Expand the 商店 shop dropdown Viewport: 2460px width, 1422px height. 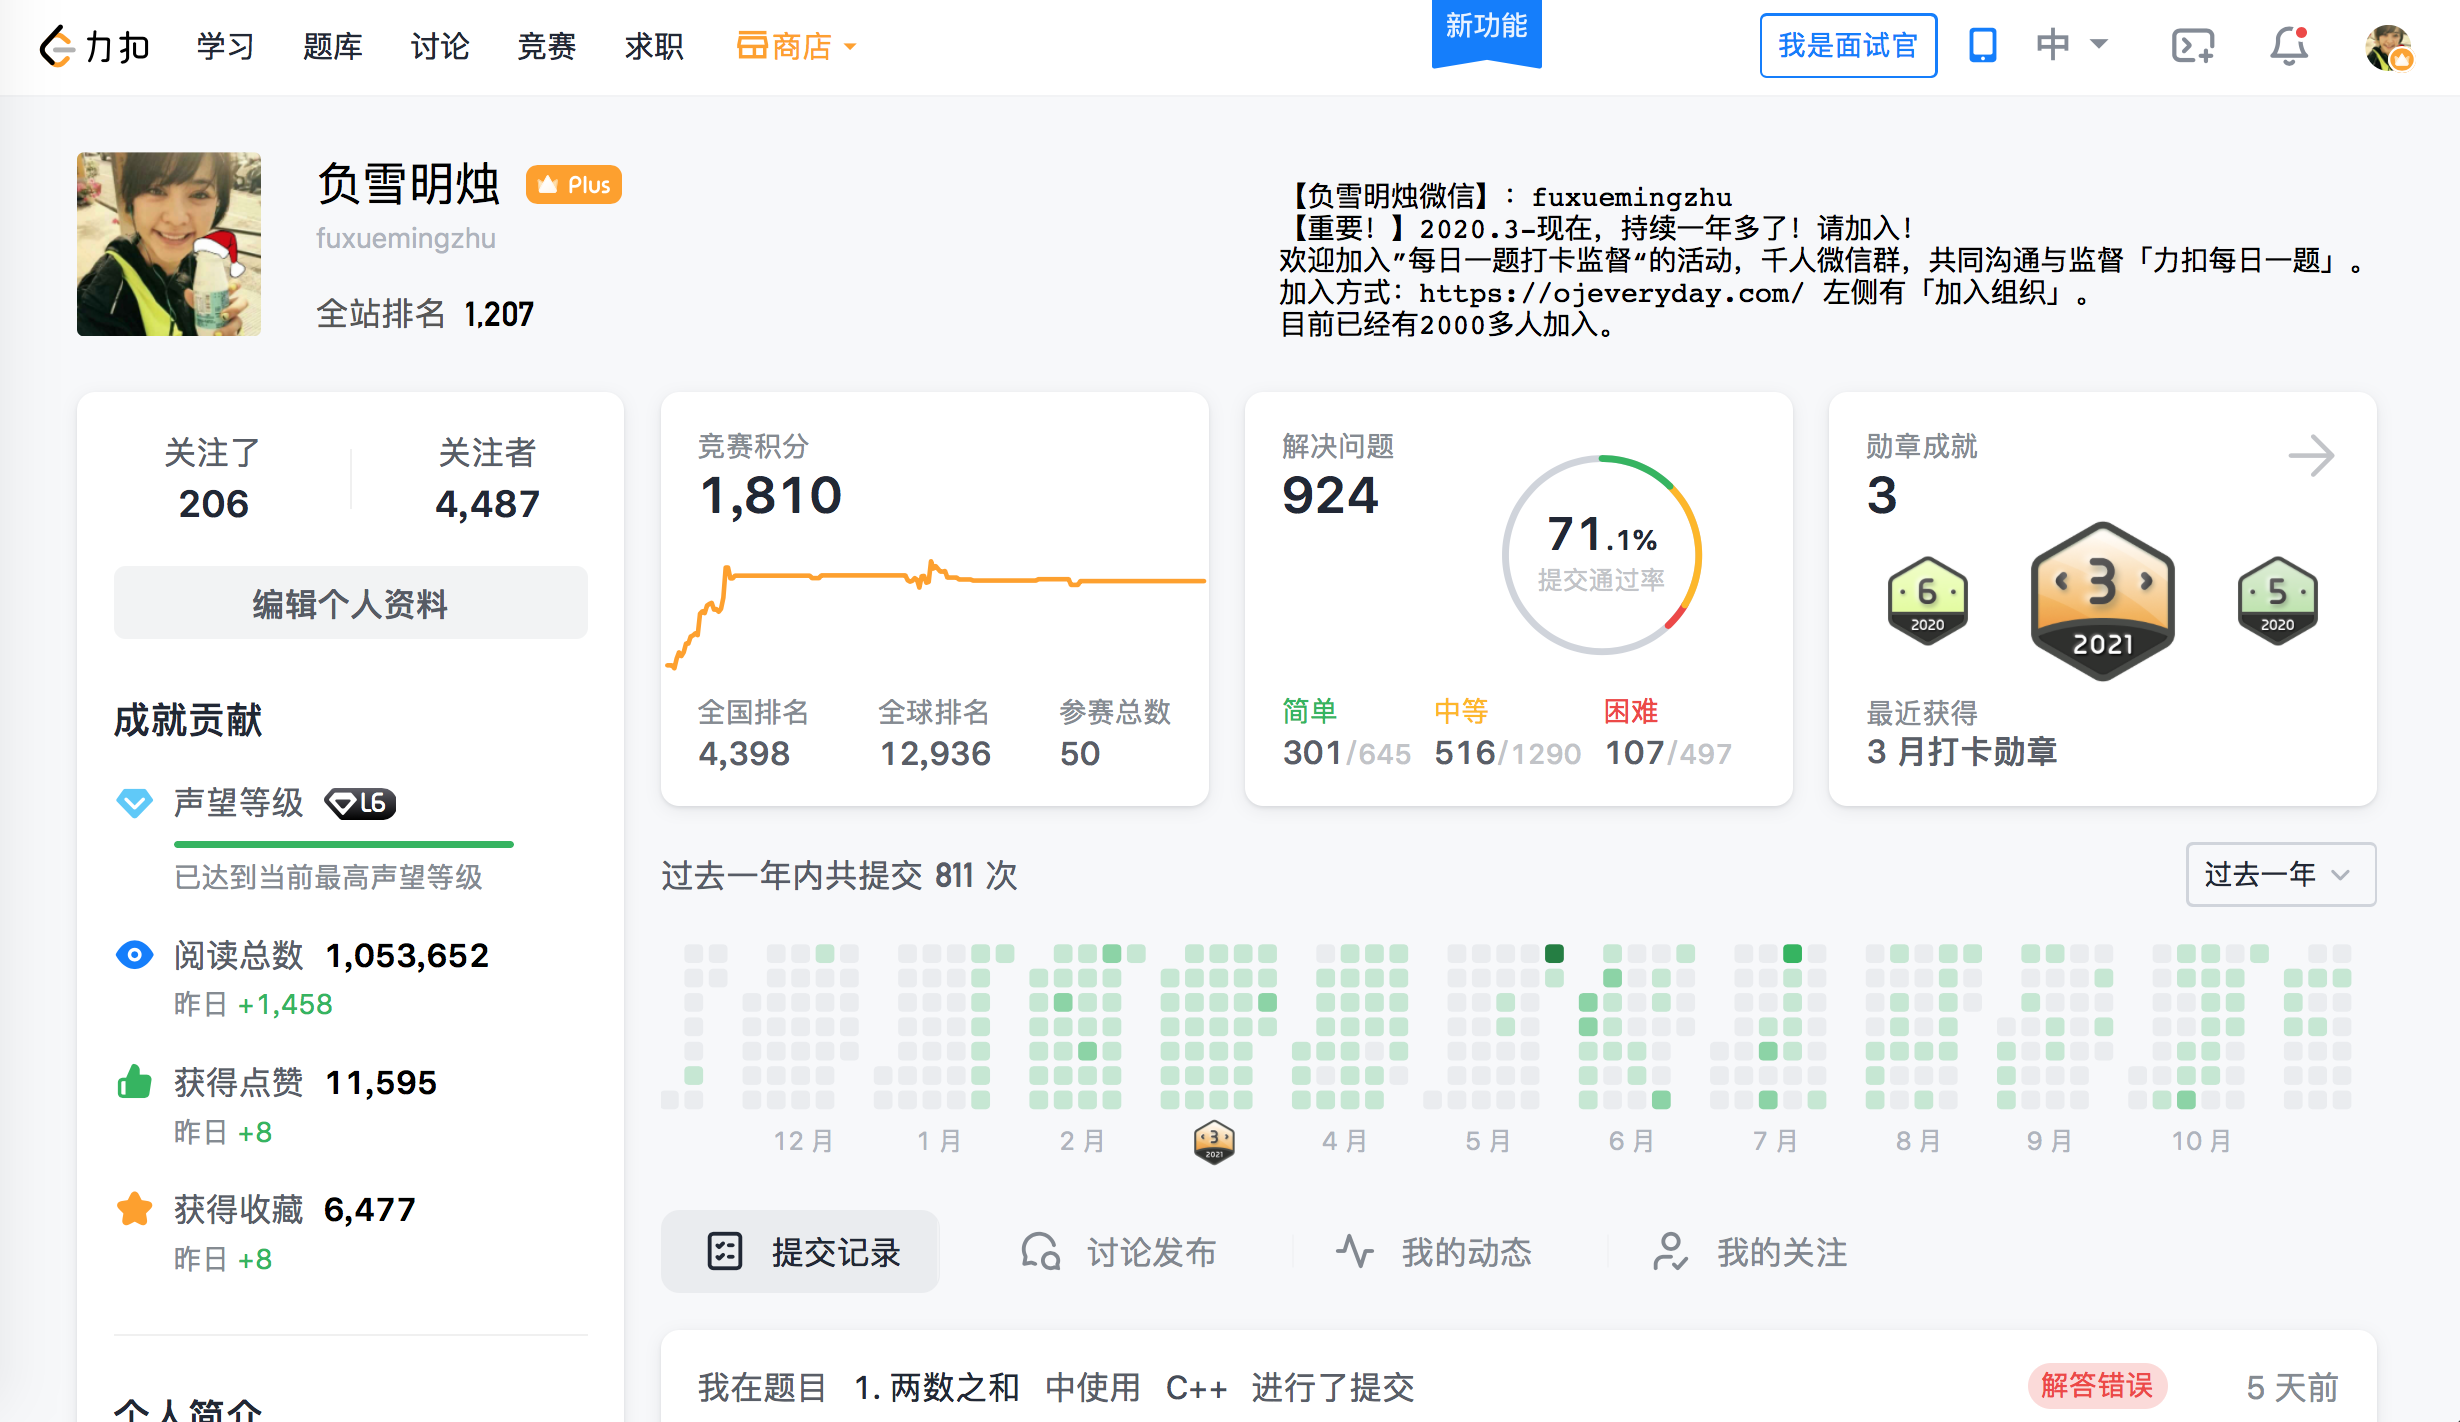point(797,46)
